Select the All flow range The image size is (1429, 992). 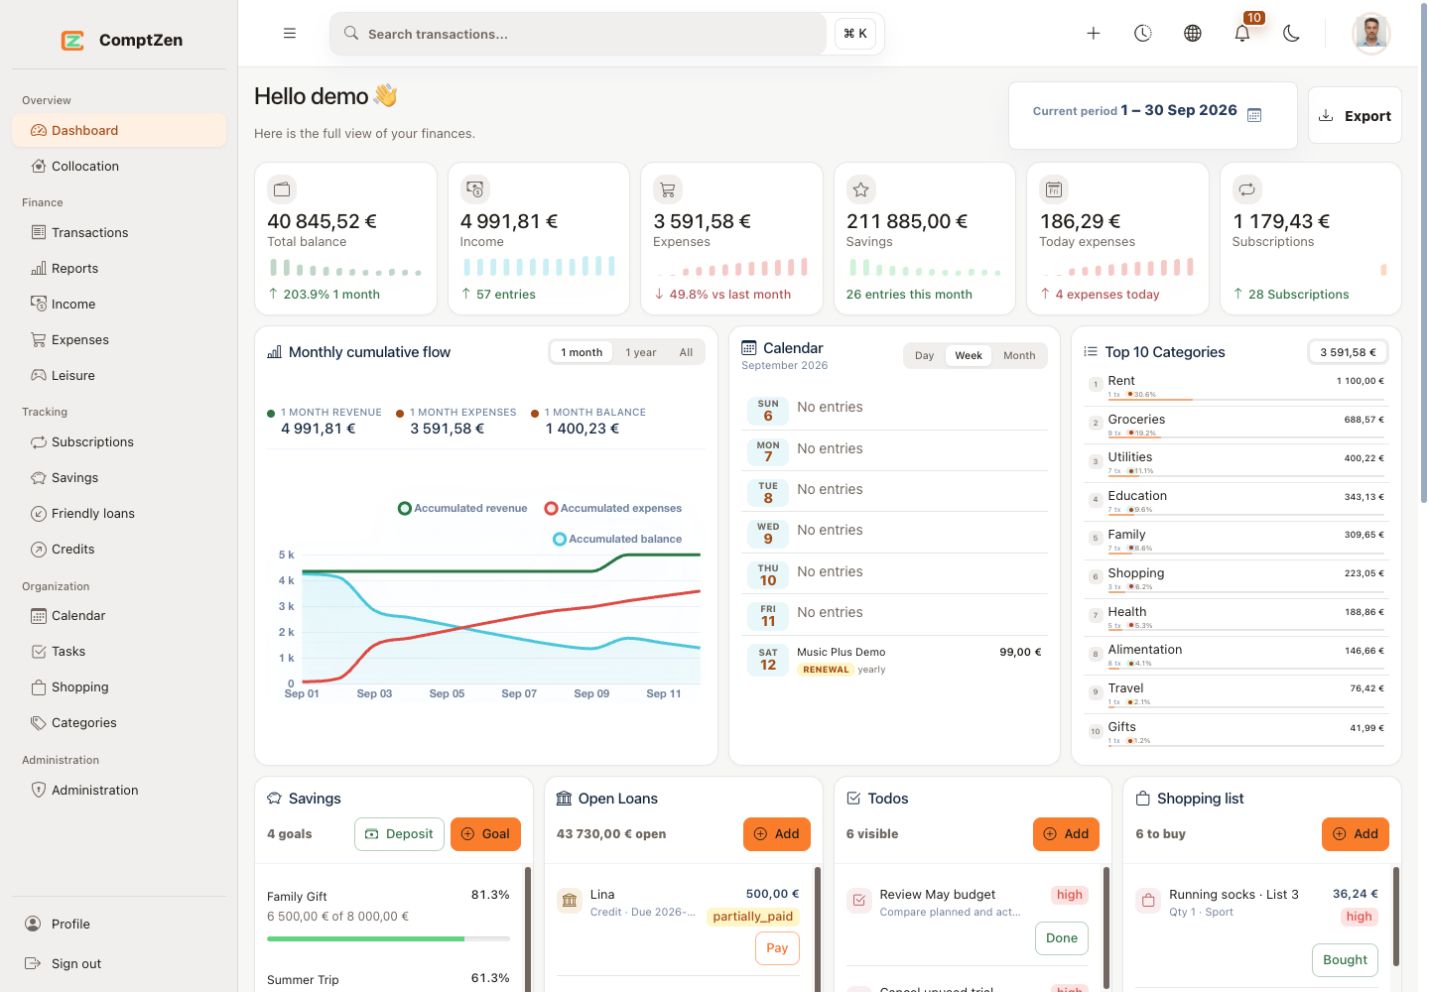click(x=686, y=352)
